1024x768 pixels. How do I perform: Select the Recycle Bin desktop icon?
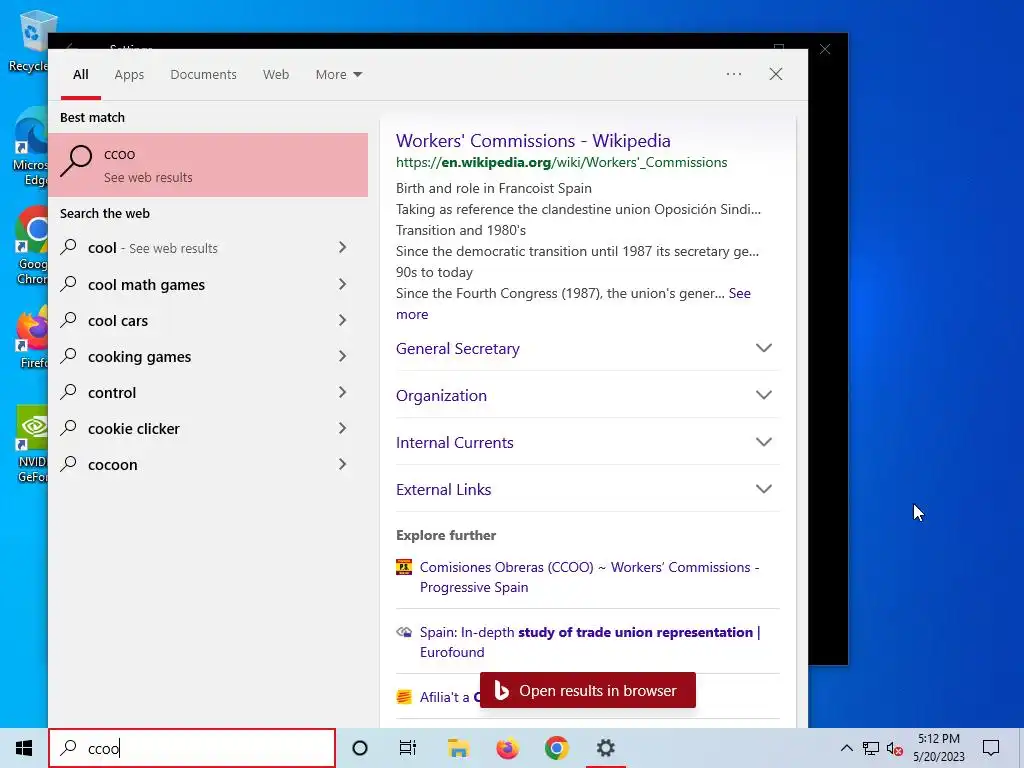click(x=29, y=40)
